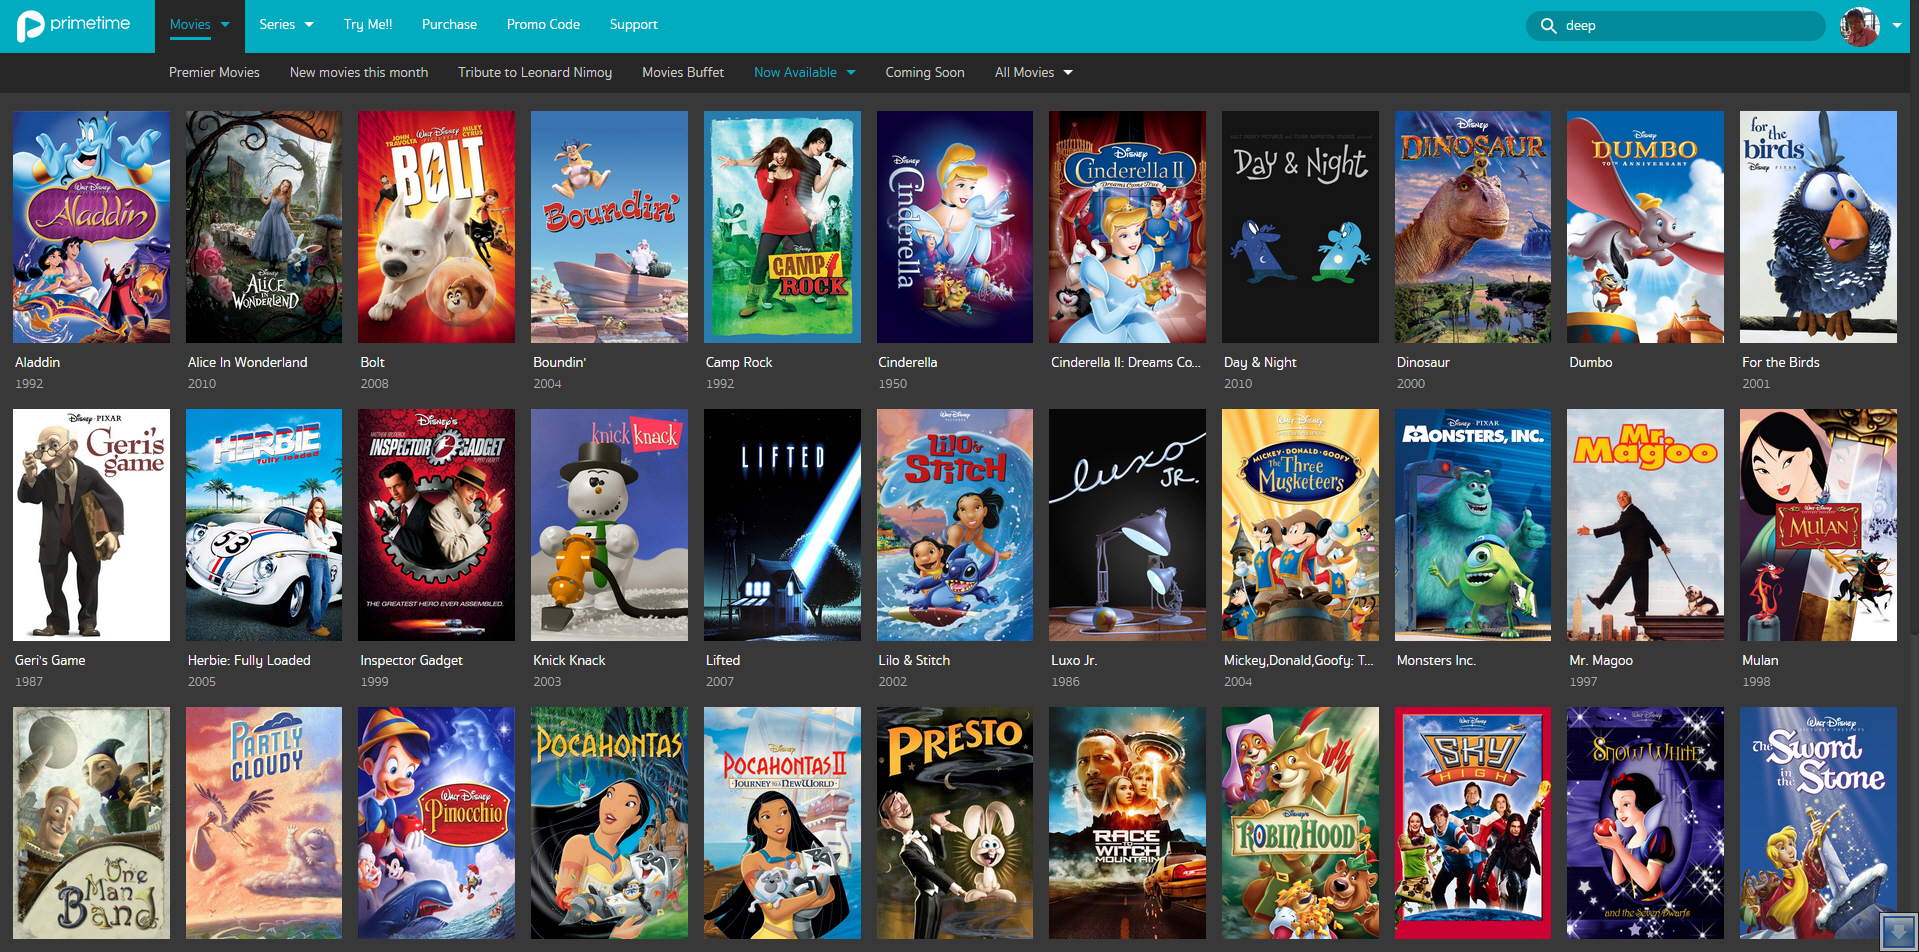This screenshot has width=1919, height=952.
Task: Open the Pinocchio poster
Action: click(x=436, y=823)
